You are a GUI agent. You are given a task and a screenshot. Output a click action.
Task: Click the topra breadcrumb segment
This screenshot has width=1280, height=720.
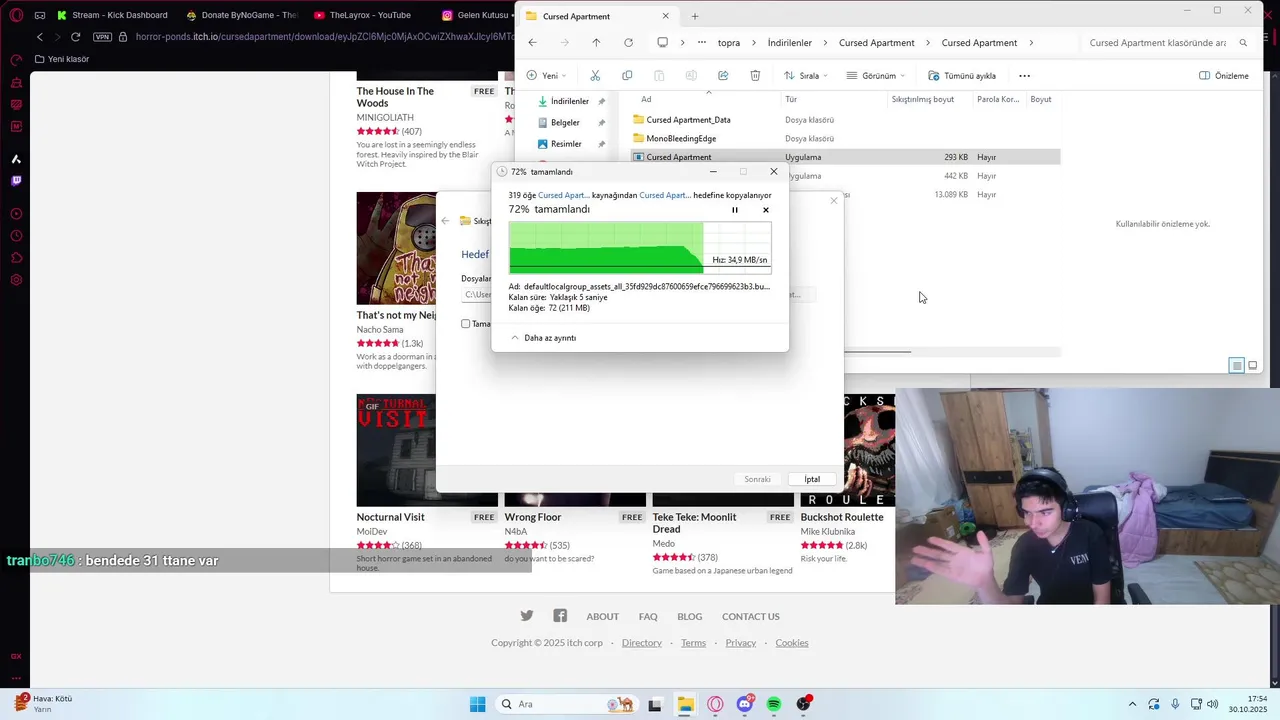(729, 43)
